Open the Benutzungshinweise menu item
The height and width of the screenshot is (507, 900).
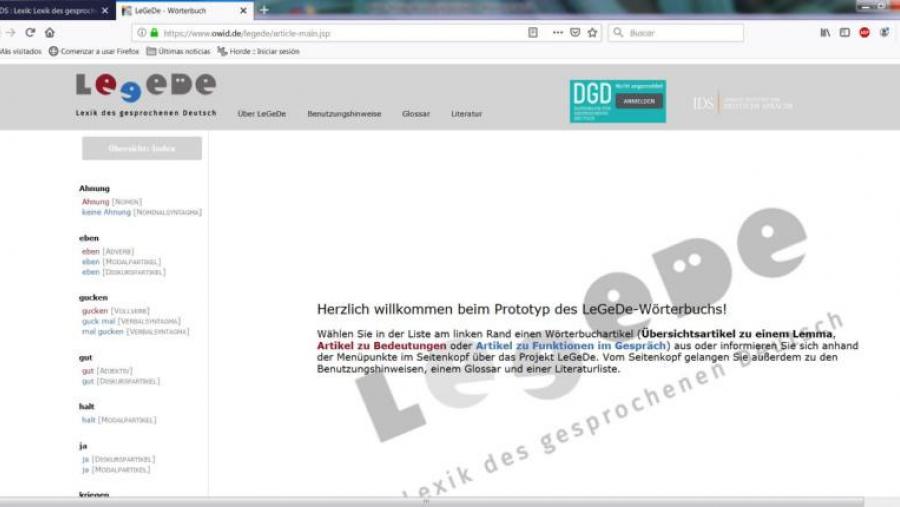click(344, 114)
